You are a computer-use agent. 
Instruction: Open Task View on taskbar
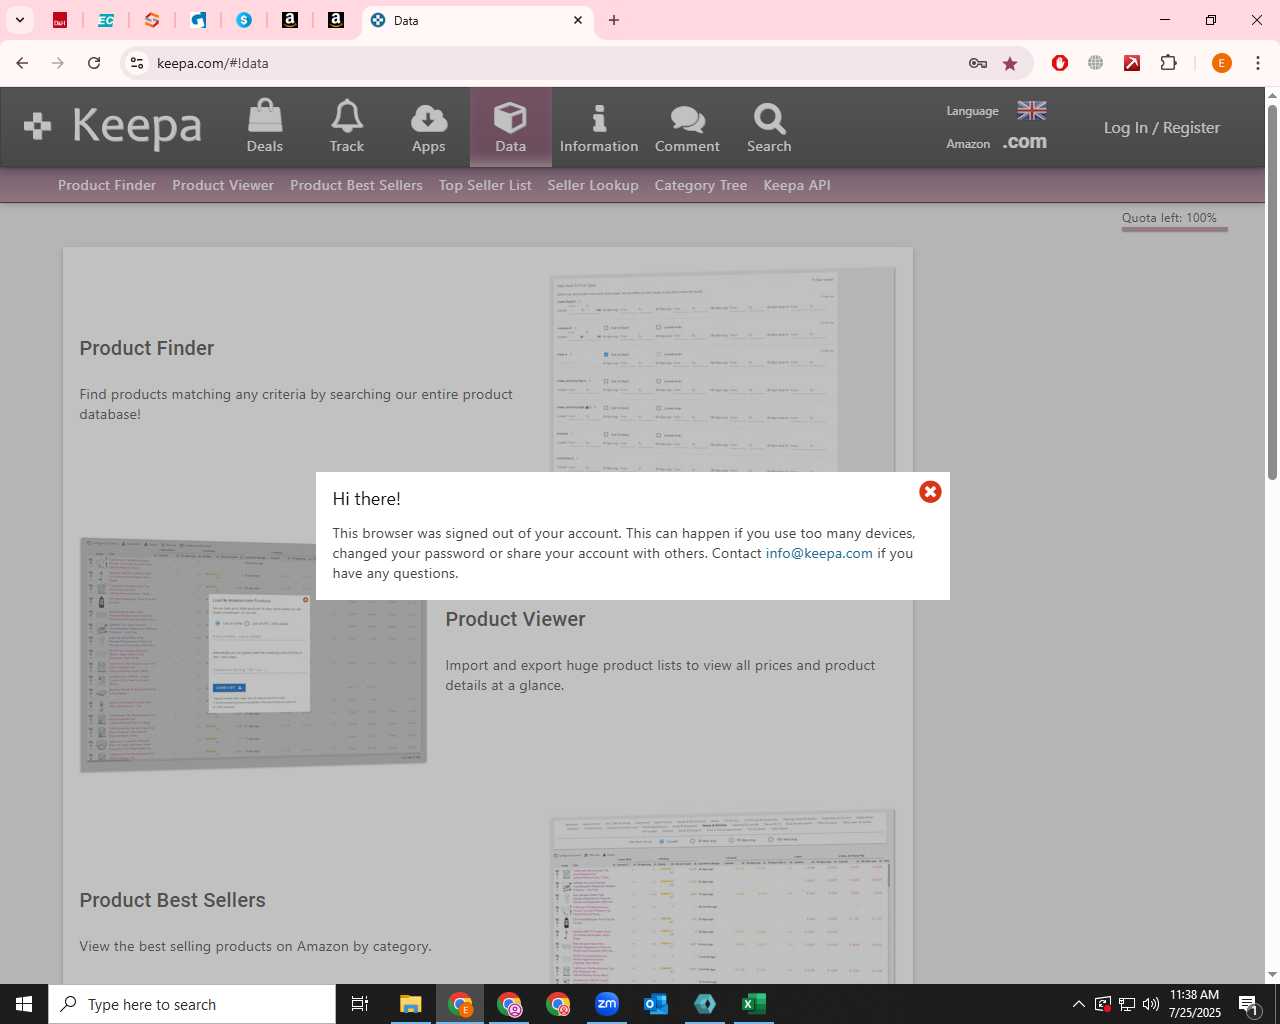[x=360, y=1004]
